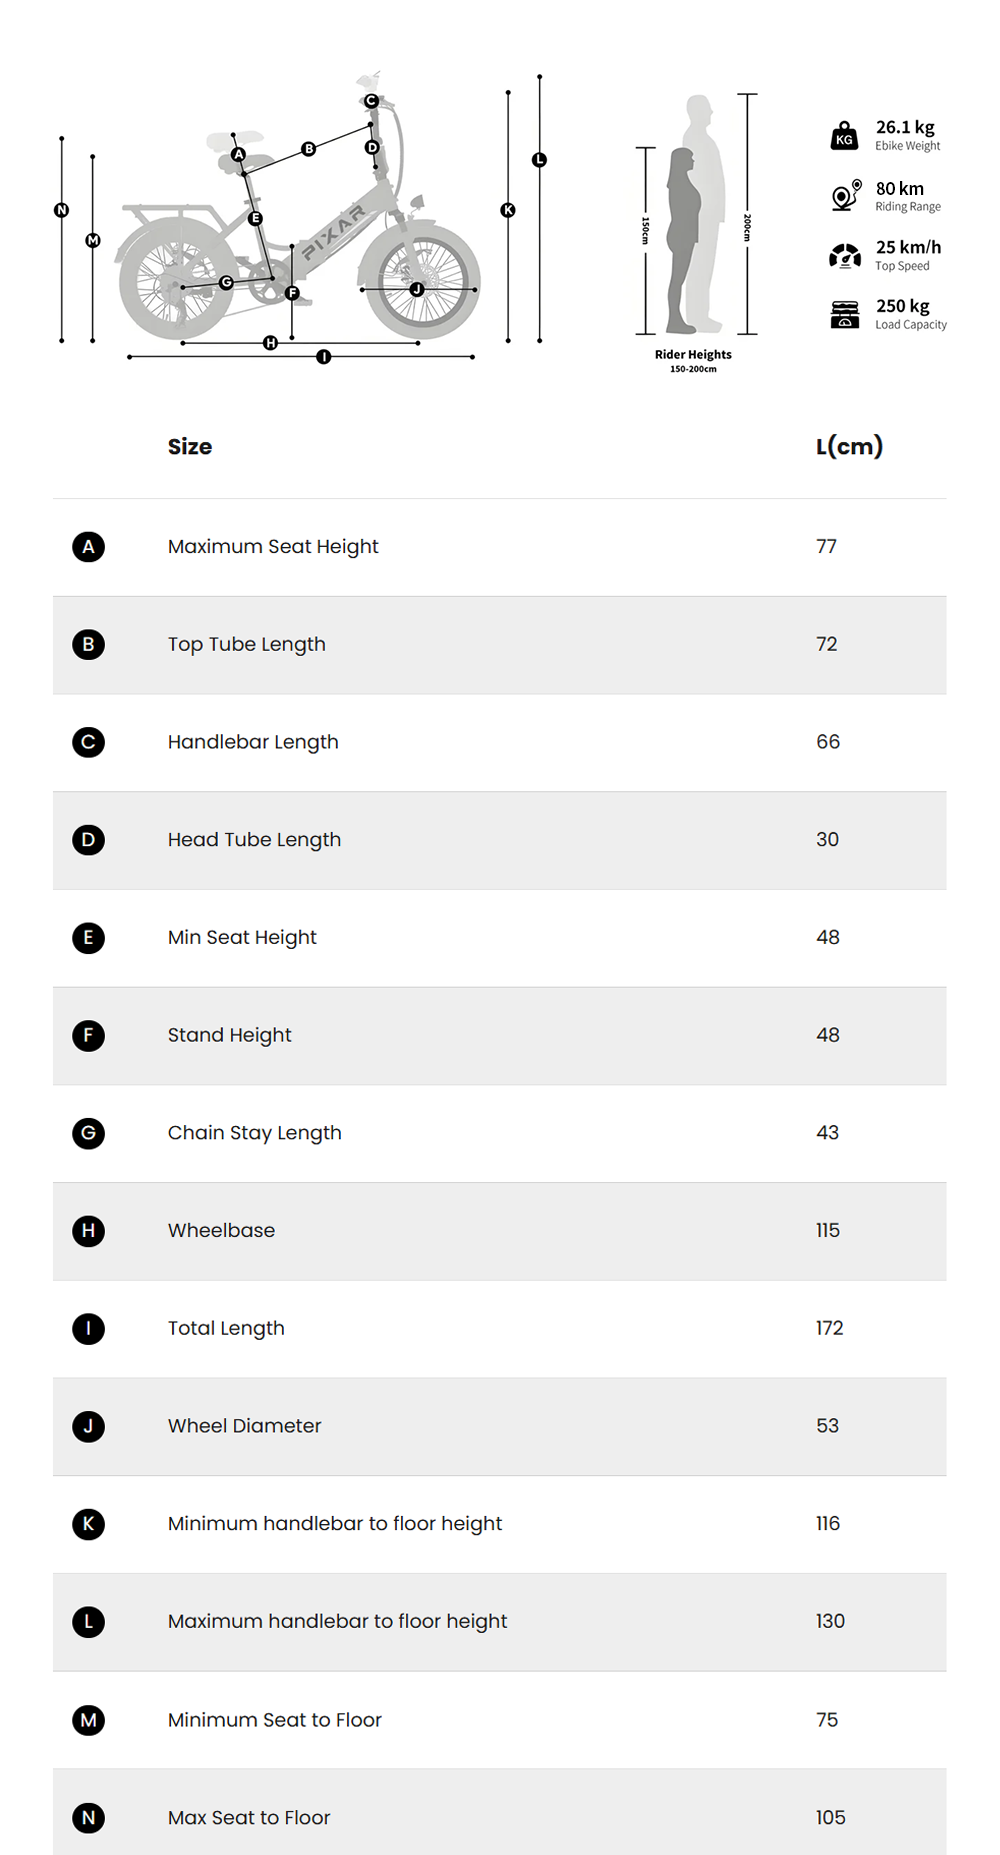Select the Top Tube Length row label
Screen dimensions: 1000x1855
247,645
